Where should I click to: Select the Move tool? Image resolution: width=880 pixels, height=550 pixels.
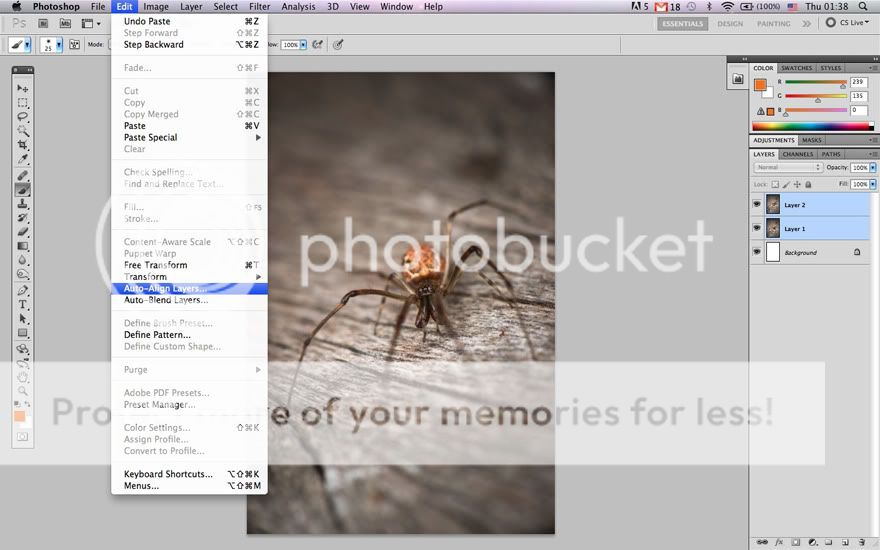(x=22, y=88)
